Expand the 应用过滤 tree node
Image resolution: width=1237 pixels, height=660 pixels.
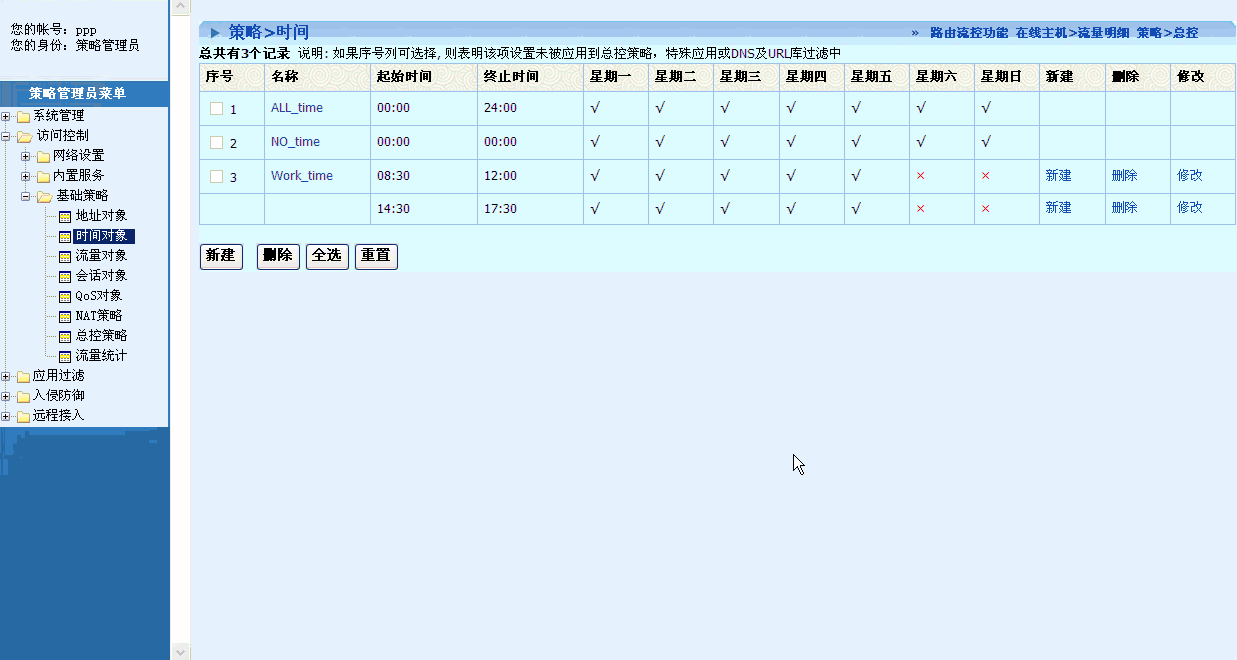coord(7,376)
